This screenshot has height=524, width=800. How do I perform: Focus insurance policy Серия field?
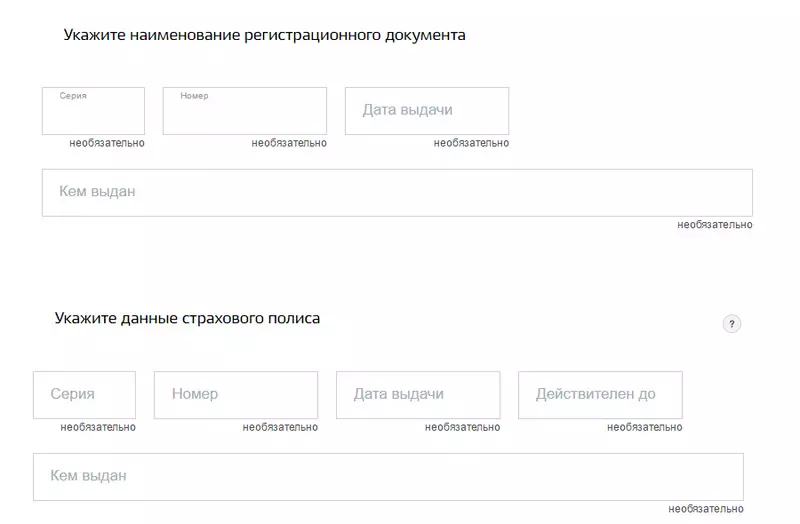pos(85,395)
